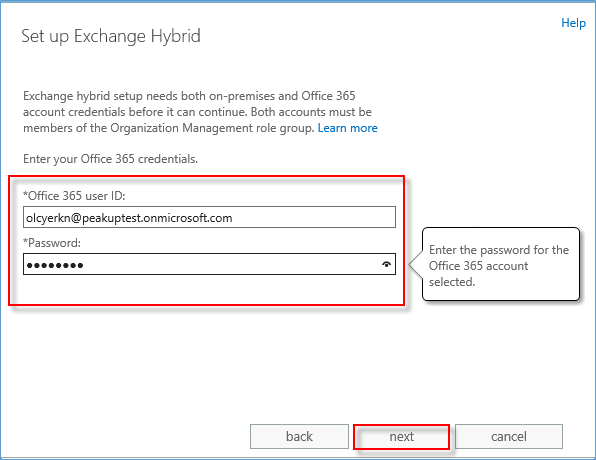Click the Exchange hybrid setup description paragraph
Viewport: 596px width, 460px height.
(x=200, y=112)
